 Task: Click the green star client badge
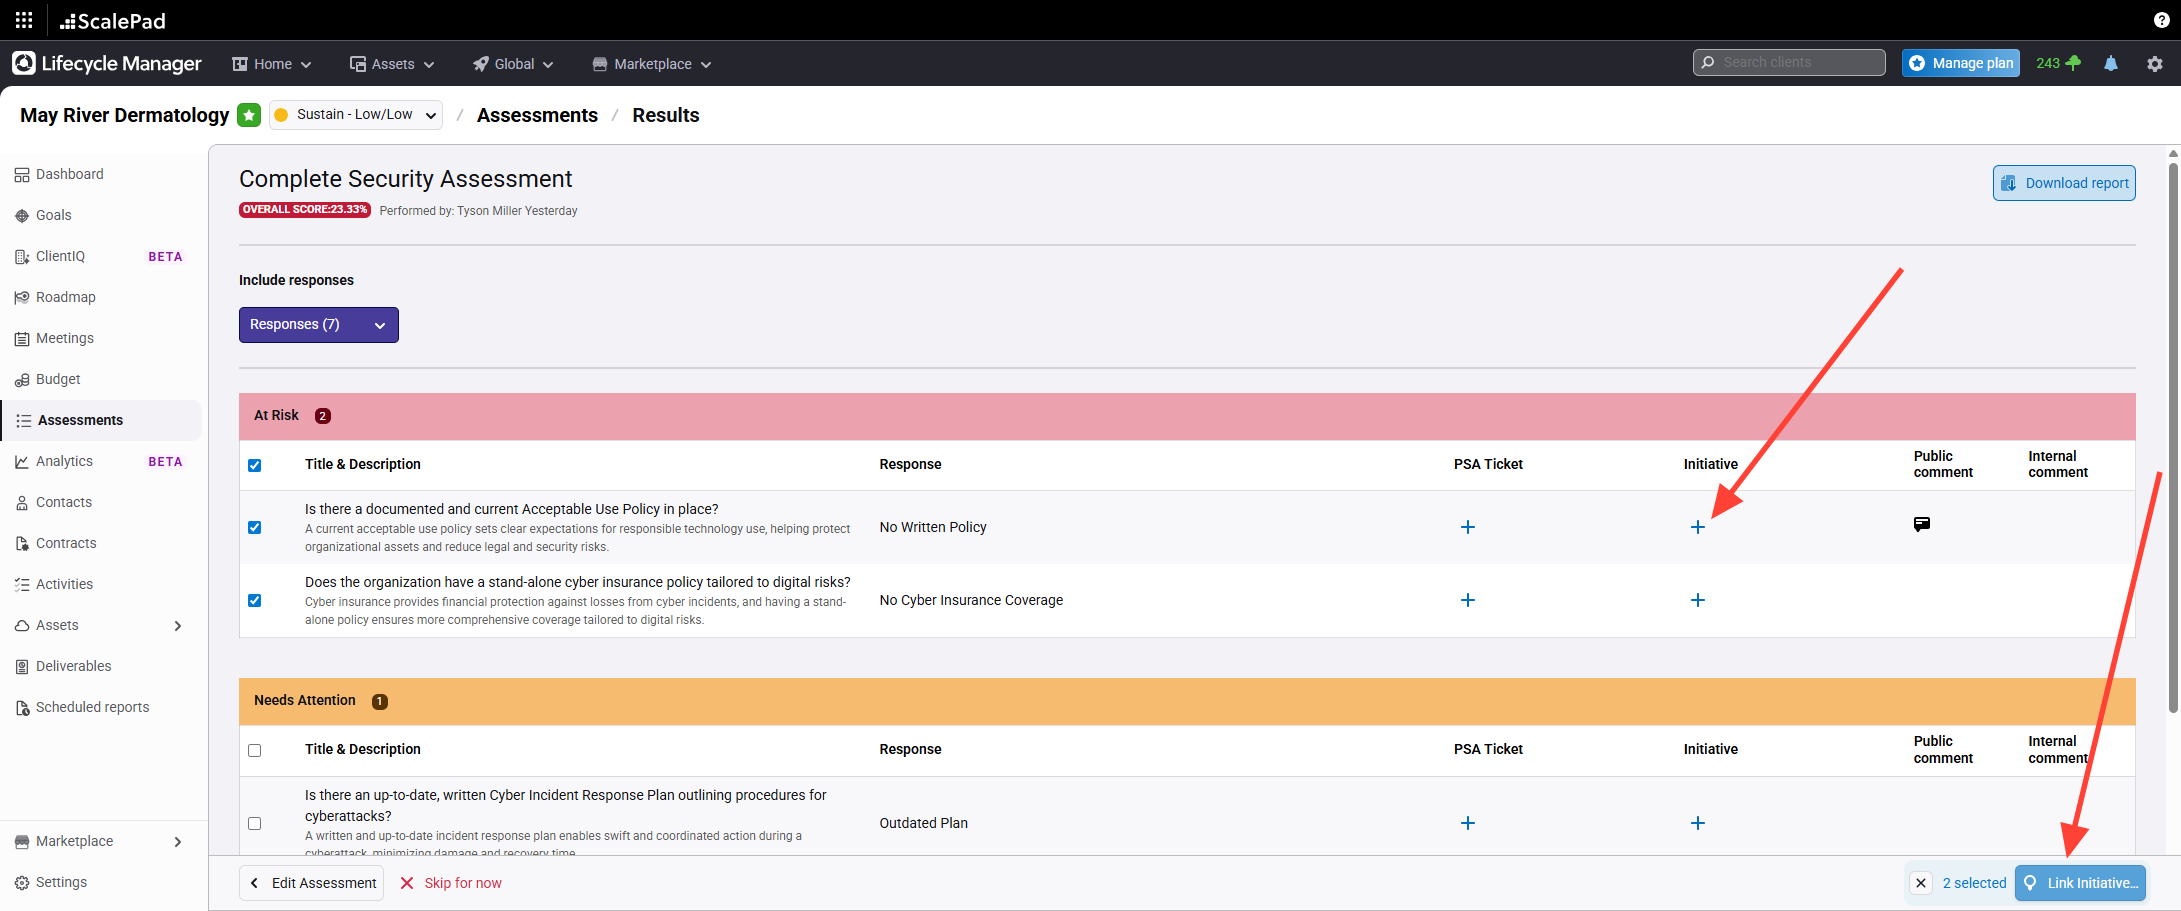pyautogui.click(x=249, y=115)
